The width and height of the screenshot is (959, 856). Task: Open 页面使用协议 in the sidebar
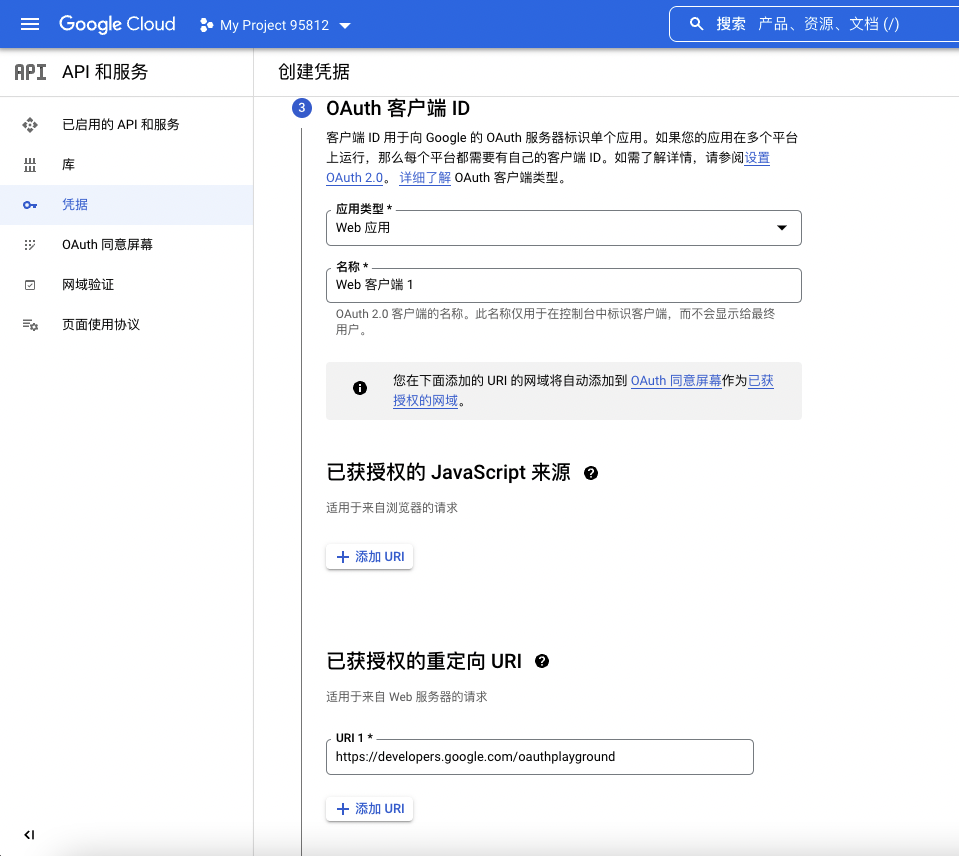point(101,325)
